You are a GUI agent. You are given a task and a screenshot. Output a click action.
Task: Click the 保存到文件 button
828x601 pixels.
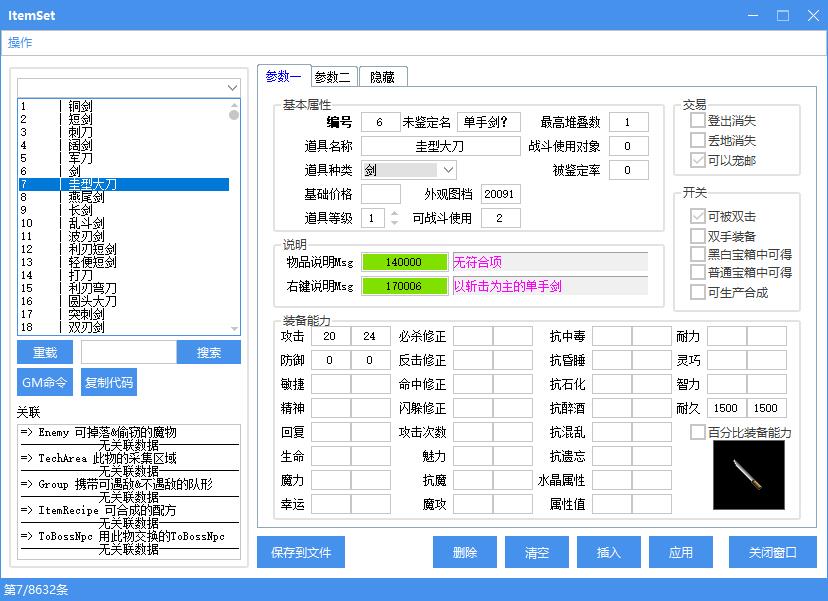301,552
